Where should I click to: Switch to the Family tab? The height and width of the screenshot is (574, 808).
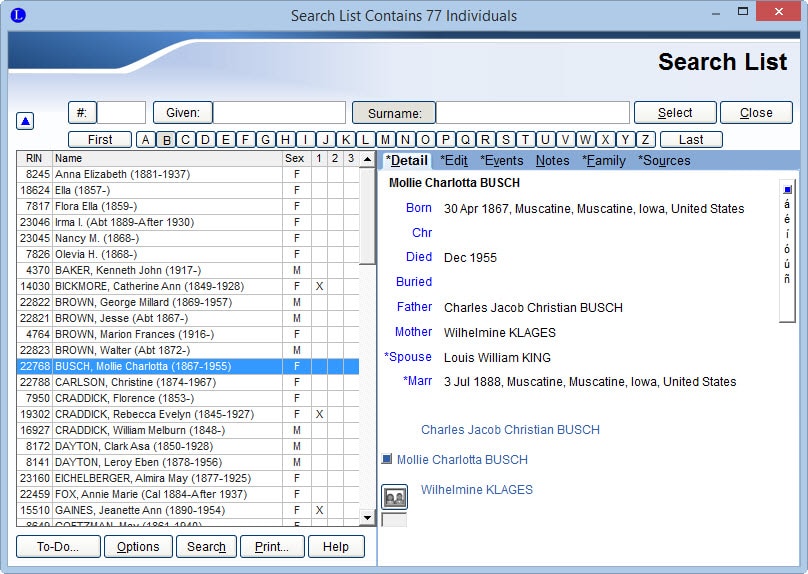click(603, 161)
